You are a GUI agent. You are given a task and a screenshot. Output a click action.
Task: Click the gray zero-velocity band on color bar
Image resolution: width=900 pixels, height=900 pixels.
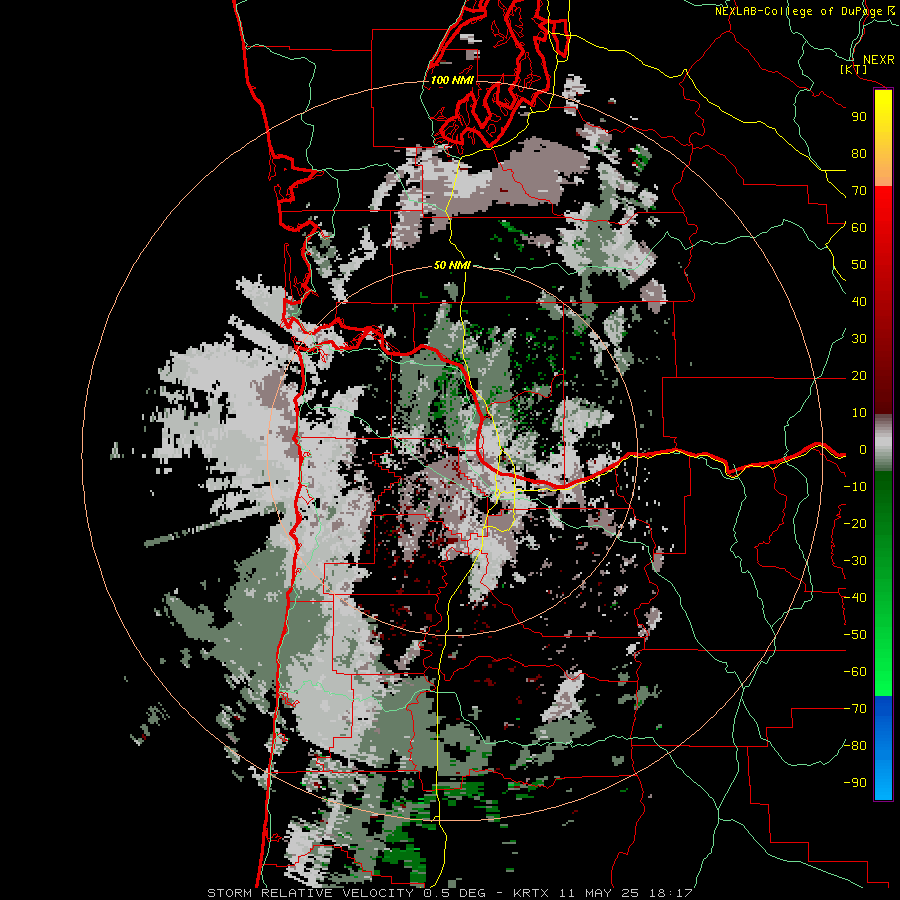coord(883,443)
